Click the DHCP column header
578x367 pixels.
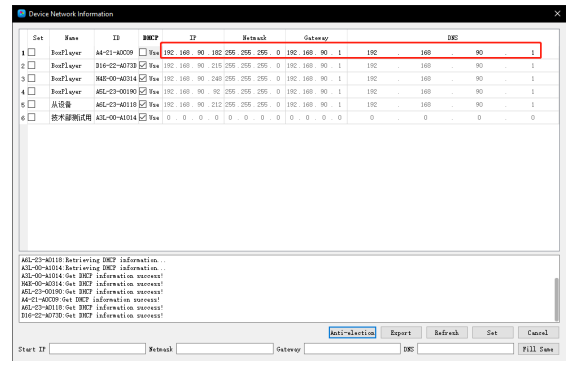pyautogui.click(x=150, y=37)
